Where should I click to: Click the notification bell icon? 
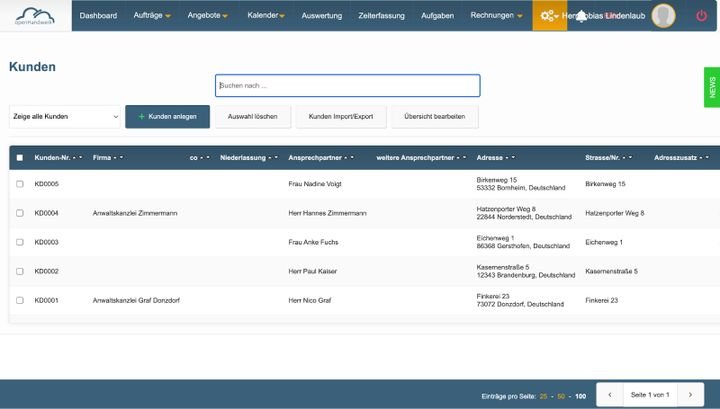click(x=581, y=16)
